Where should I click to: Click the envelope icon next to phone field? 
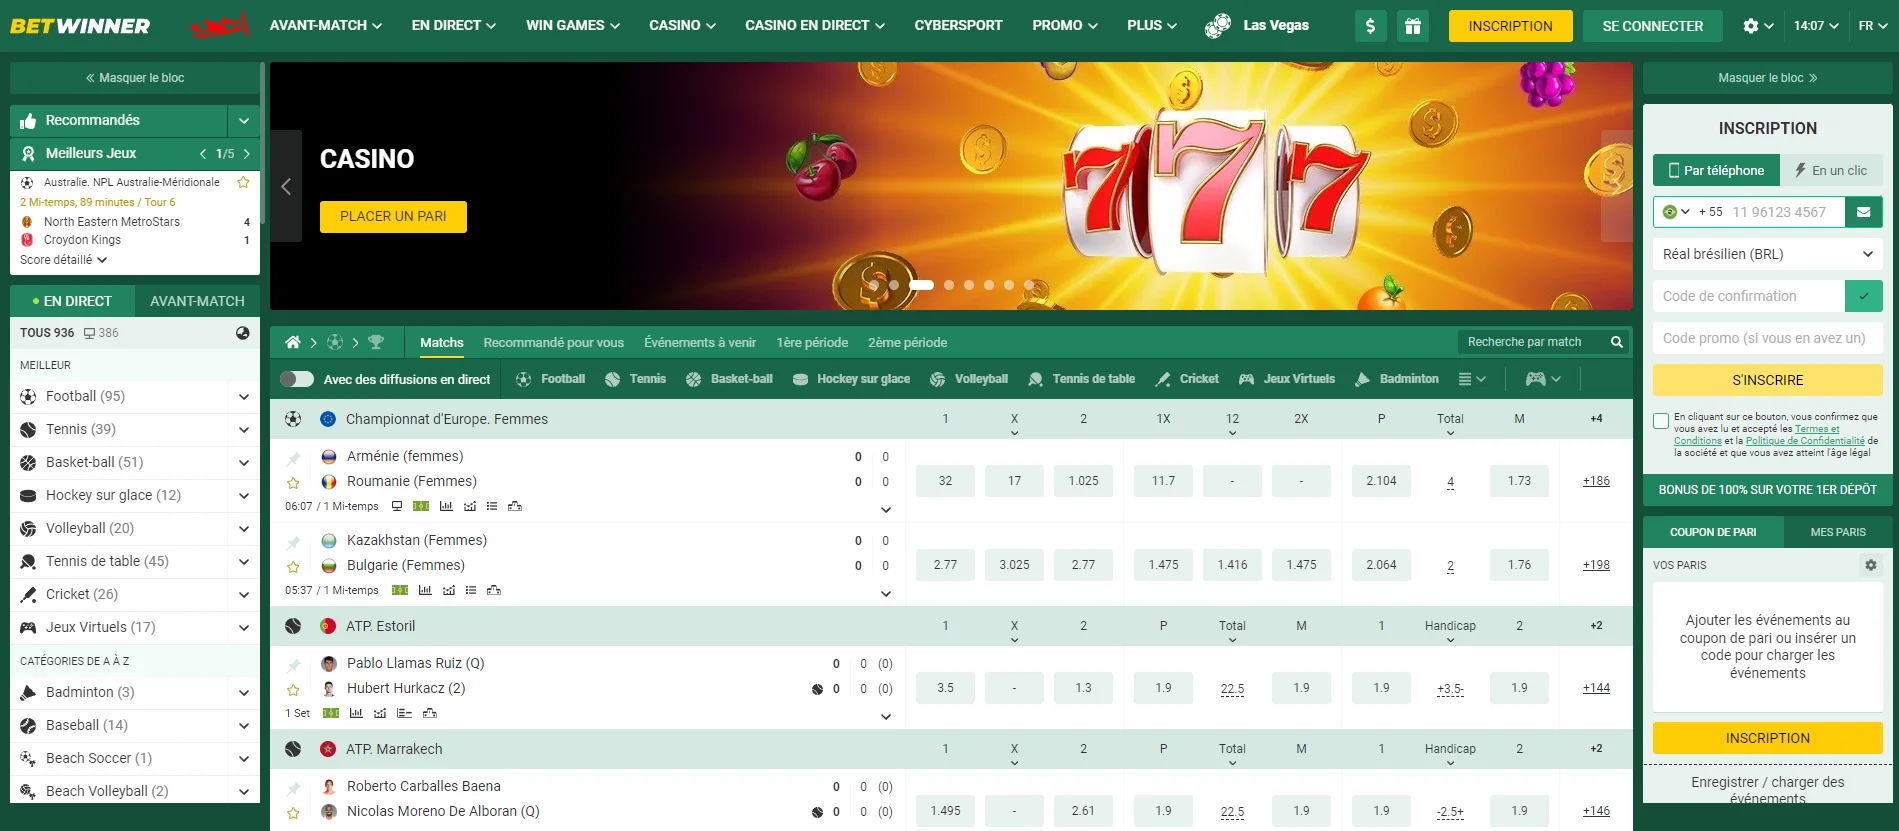[x=1864, y=212]
